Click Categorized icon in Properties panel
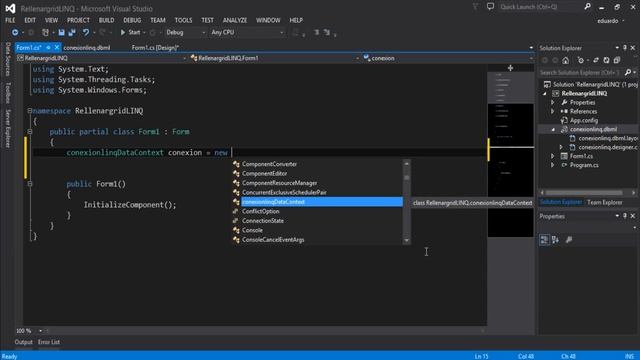Screen dimensions: 640x360 (544, 240)
